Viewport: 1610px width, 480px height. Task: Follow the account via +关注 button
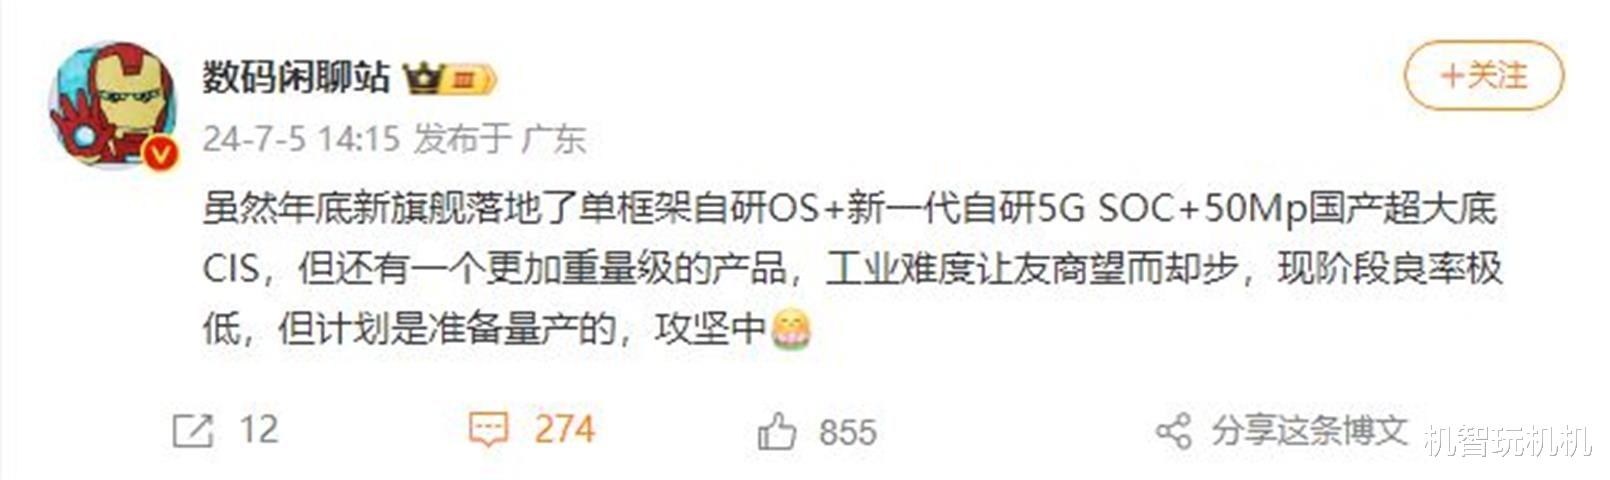1483,75
